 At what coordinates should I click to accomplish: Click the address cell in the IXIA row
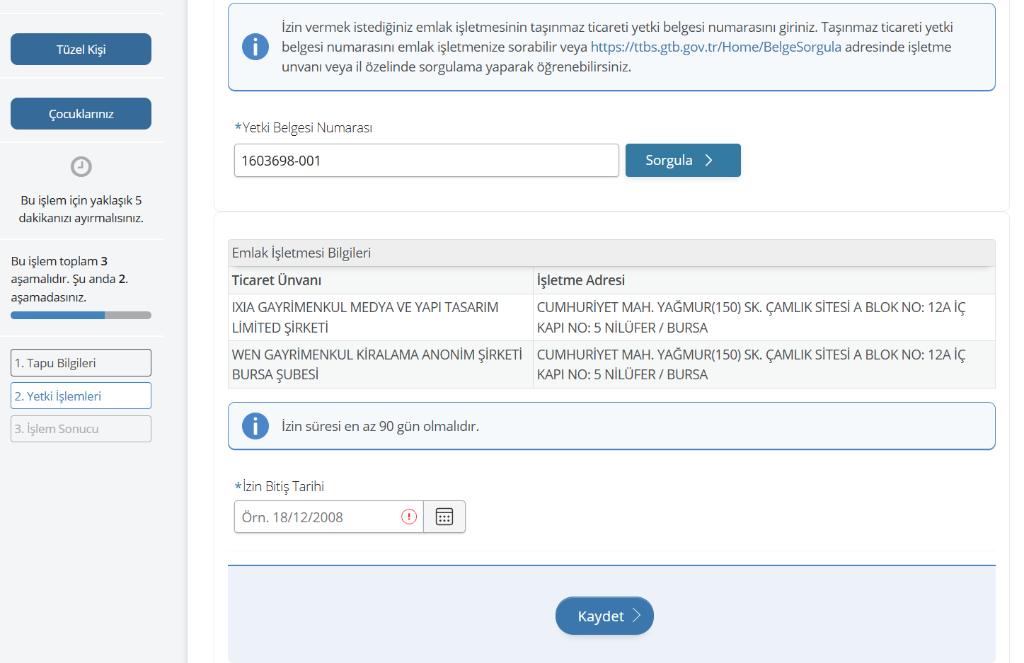coord(764,317)
